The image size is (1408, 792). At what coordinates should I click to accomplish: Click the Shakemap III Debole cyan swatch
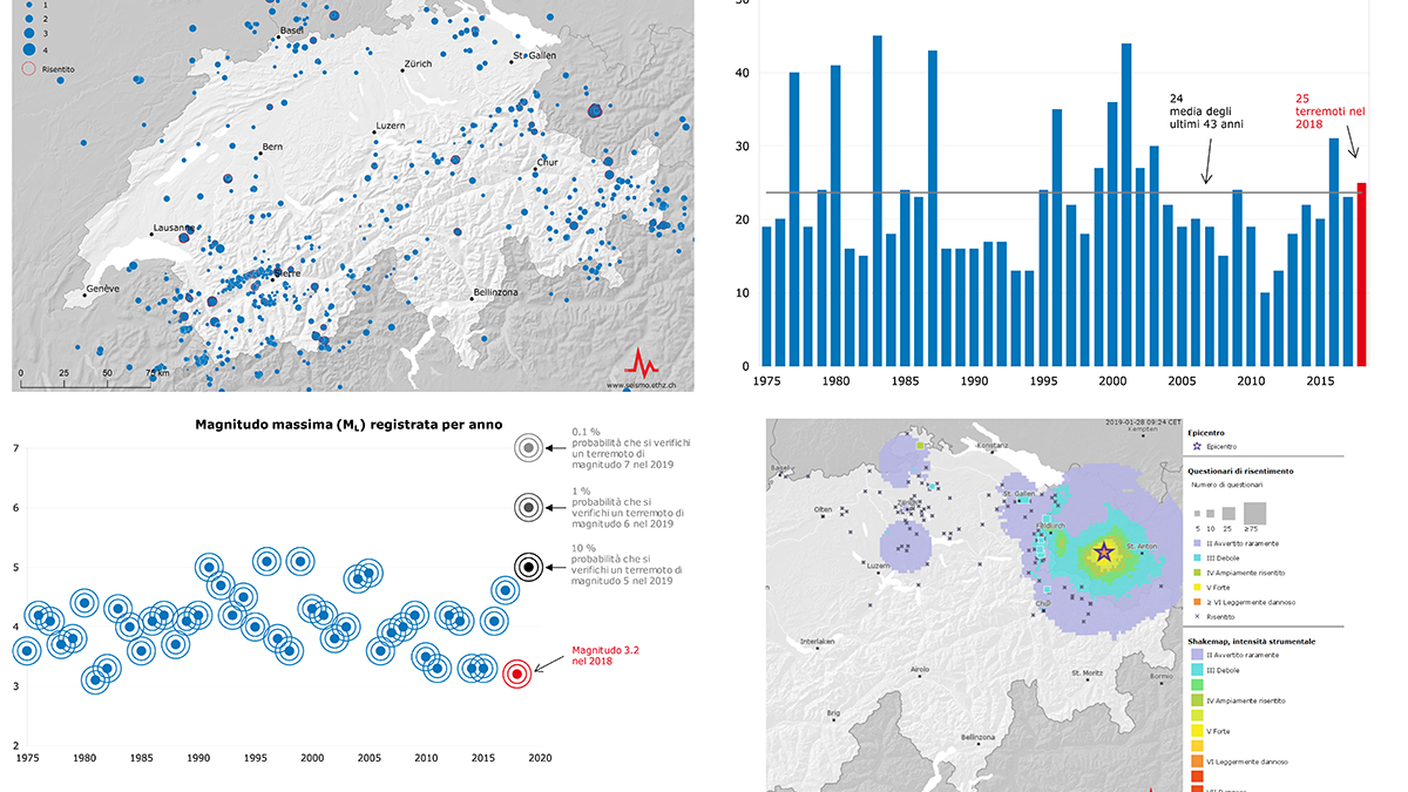tap(1196, 670)
